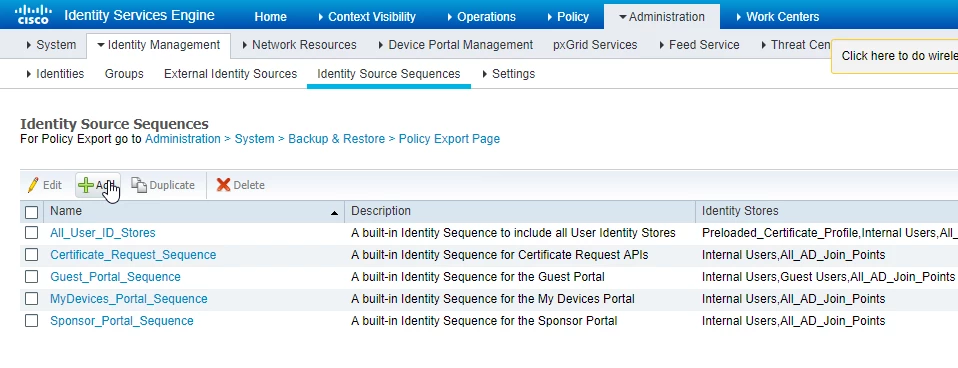Open External Identity Sources tab
958x368 pixels.
(230, 73)
